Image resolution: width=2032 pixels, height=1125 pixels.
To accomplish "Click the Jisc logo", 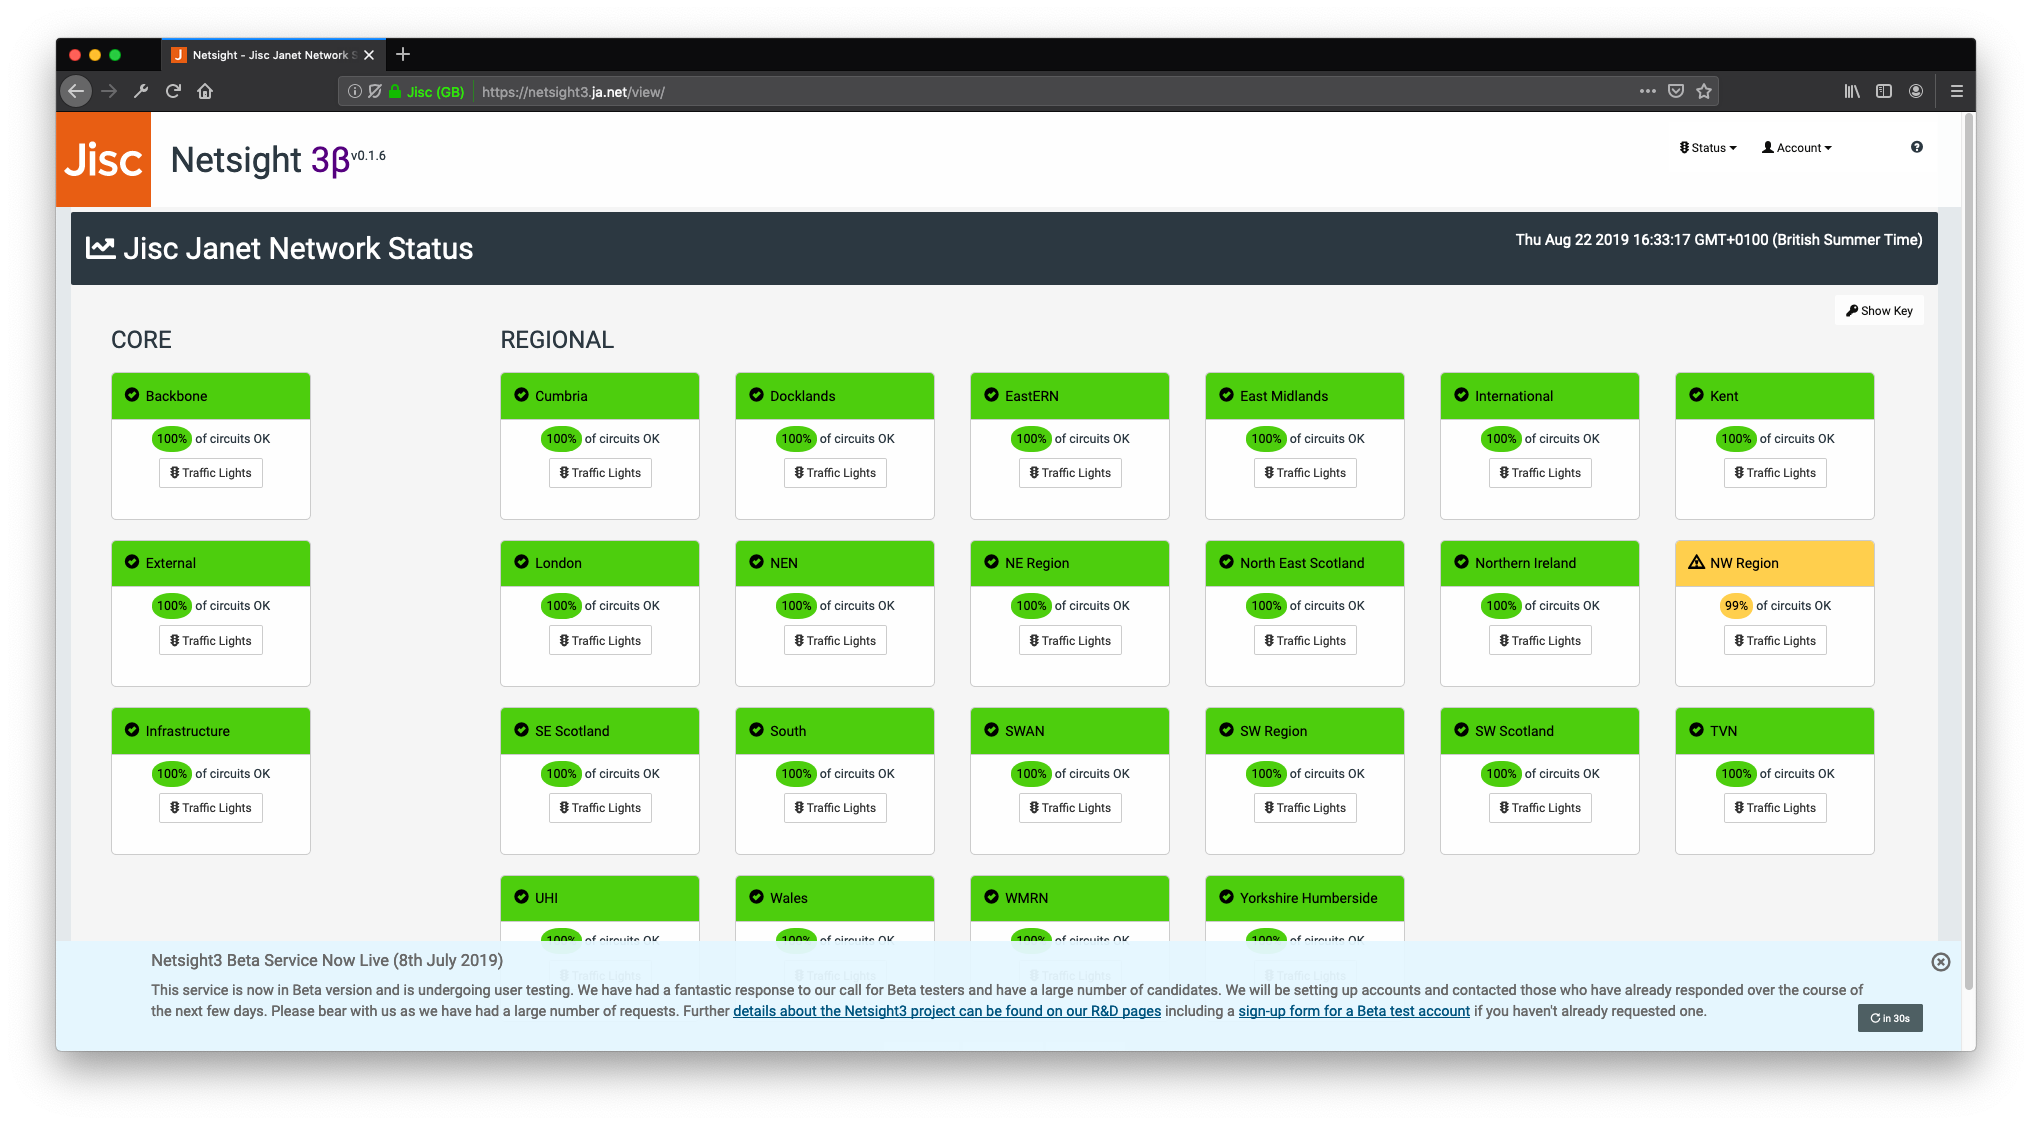I will coord(103,159).
